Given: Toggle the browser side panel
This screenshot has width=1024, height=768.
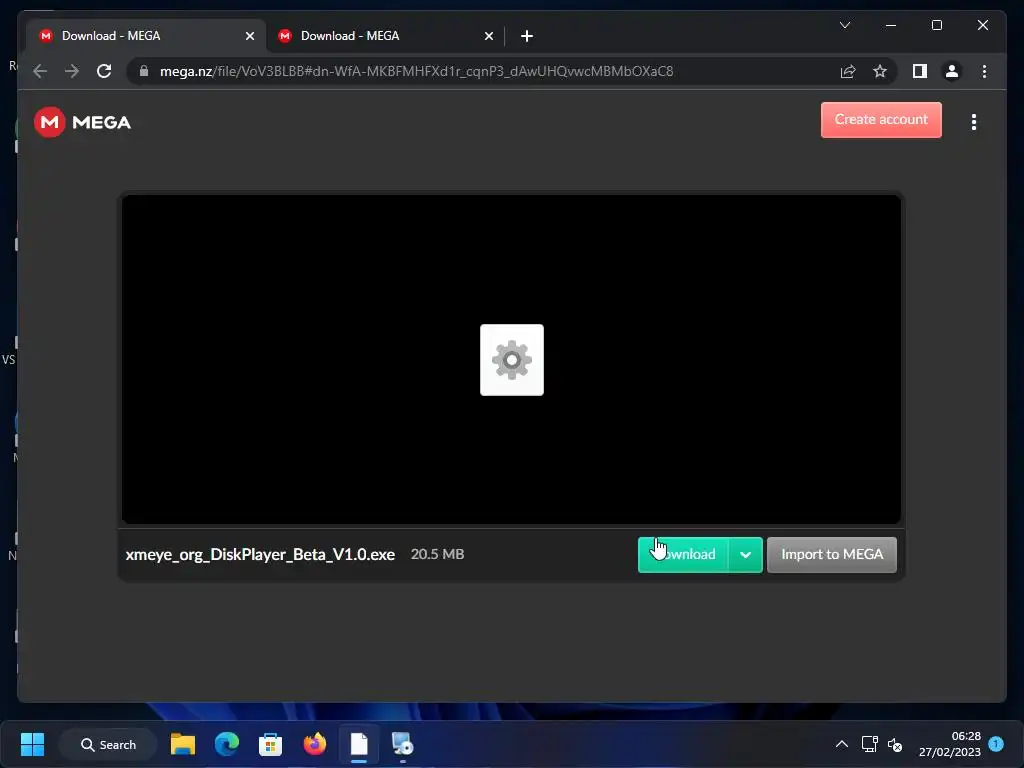Looking at the screenshot, I should coord(920,71).
